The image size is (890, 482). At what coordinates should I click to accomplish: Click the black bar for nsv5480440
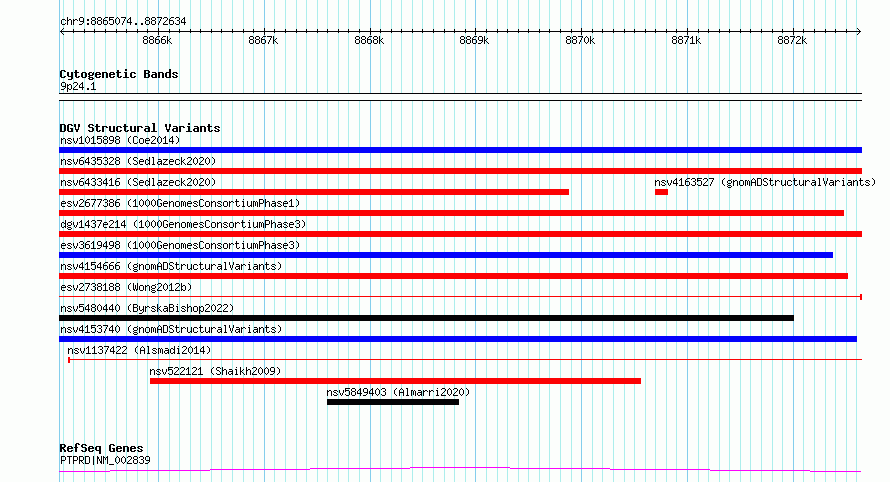(x=426, y=318)
